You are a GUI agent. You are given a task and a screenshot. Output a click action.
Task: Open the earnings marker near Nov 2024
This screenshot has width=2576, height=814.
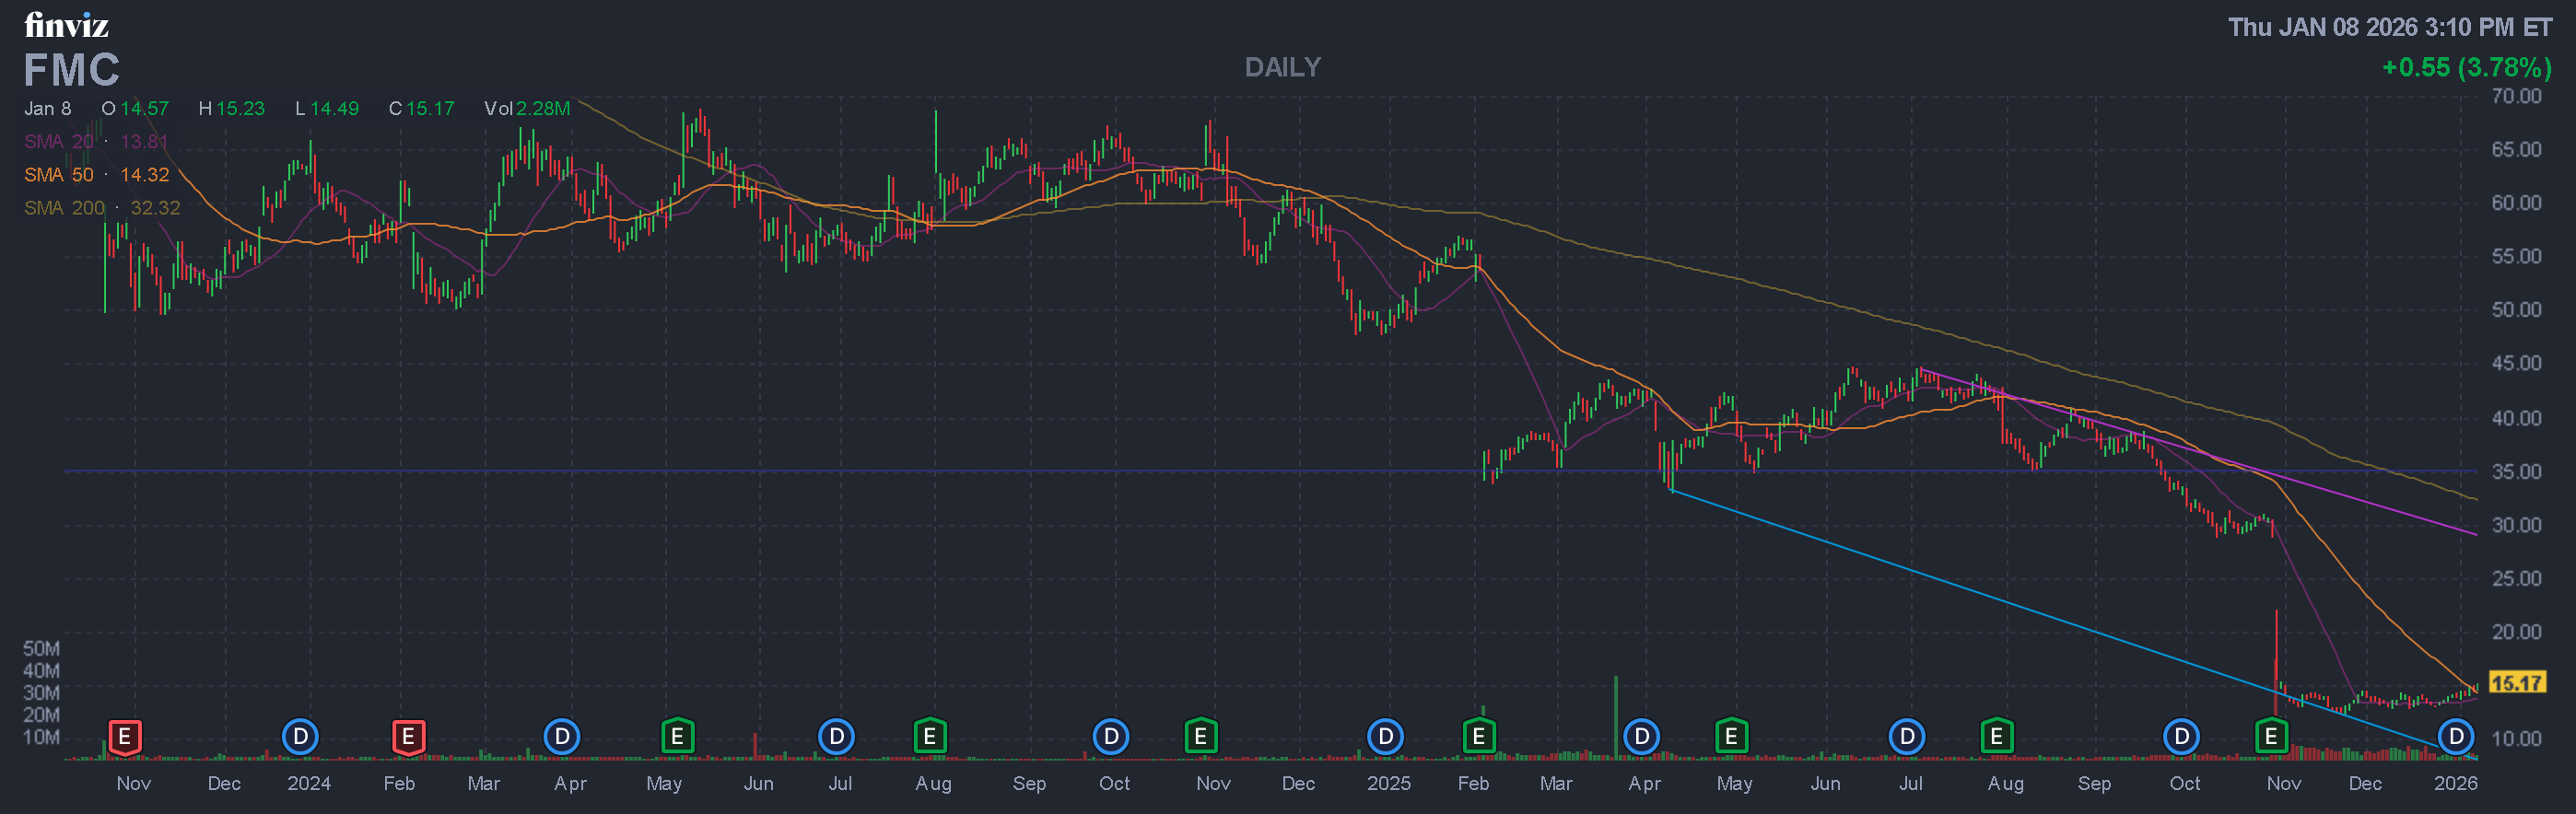pyautogui.click(x=1200, y=737)
